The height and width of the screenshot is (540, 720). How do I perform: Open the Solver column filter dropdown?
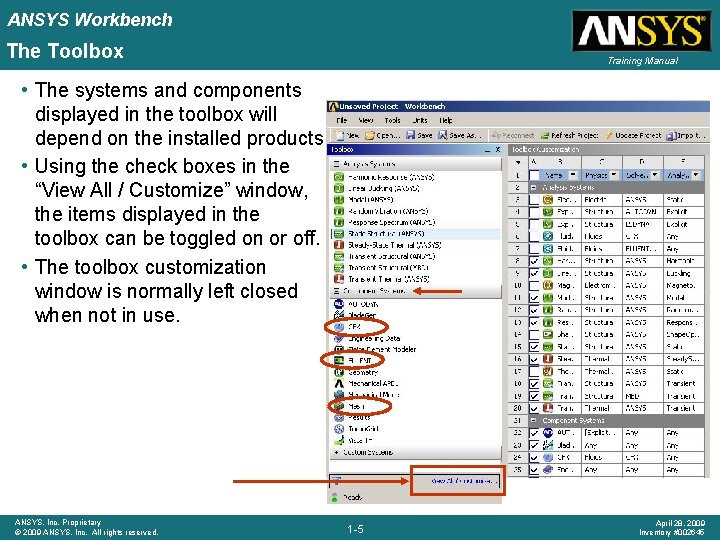point(655,175)
